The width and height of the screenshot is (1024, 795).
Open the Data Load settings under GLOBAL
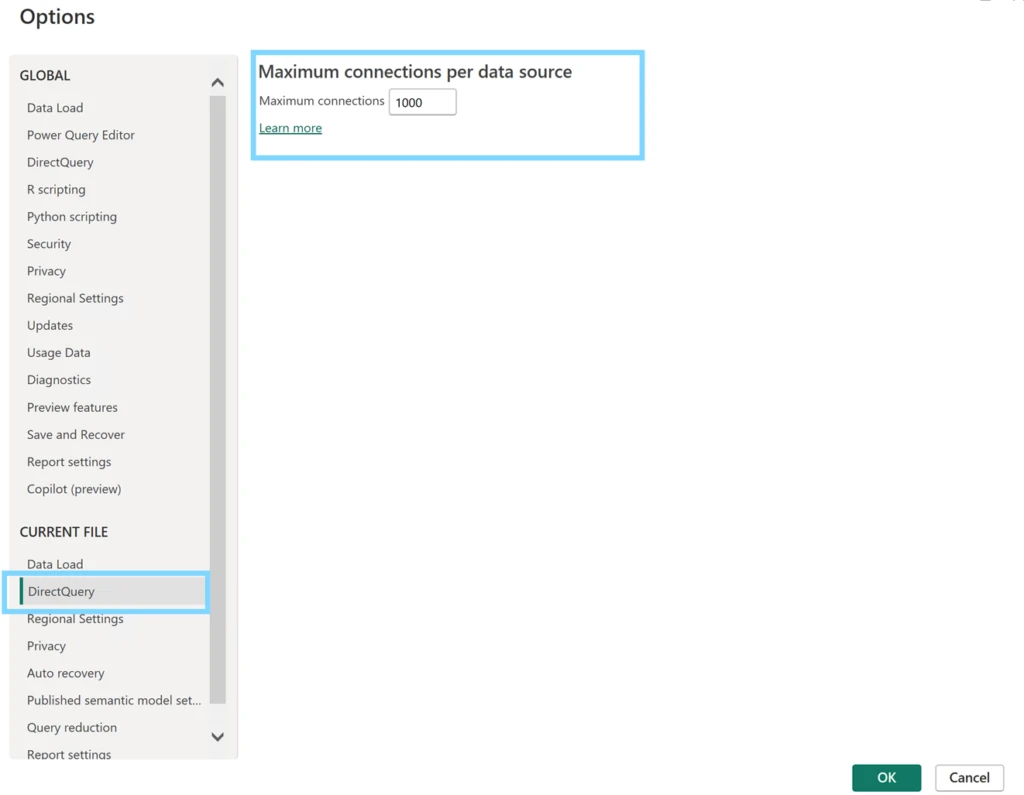pyautogui.click(x=54, y=107)
